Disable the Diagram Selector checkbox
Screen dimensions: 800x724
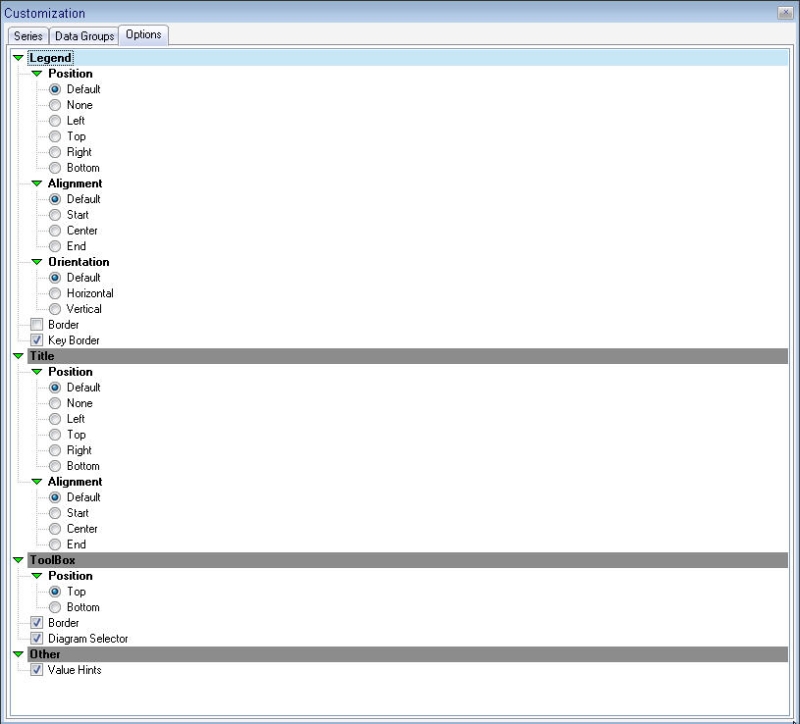pyautogui.click(x=37, y=639)
